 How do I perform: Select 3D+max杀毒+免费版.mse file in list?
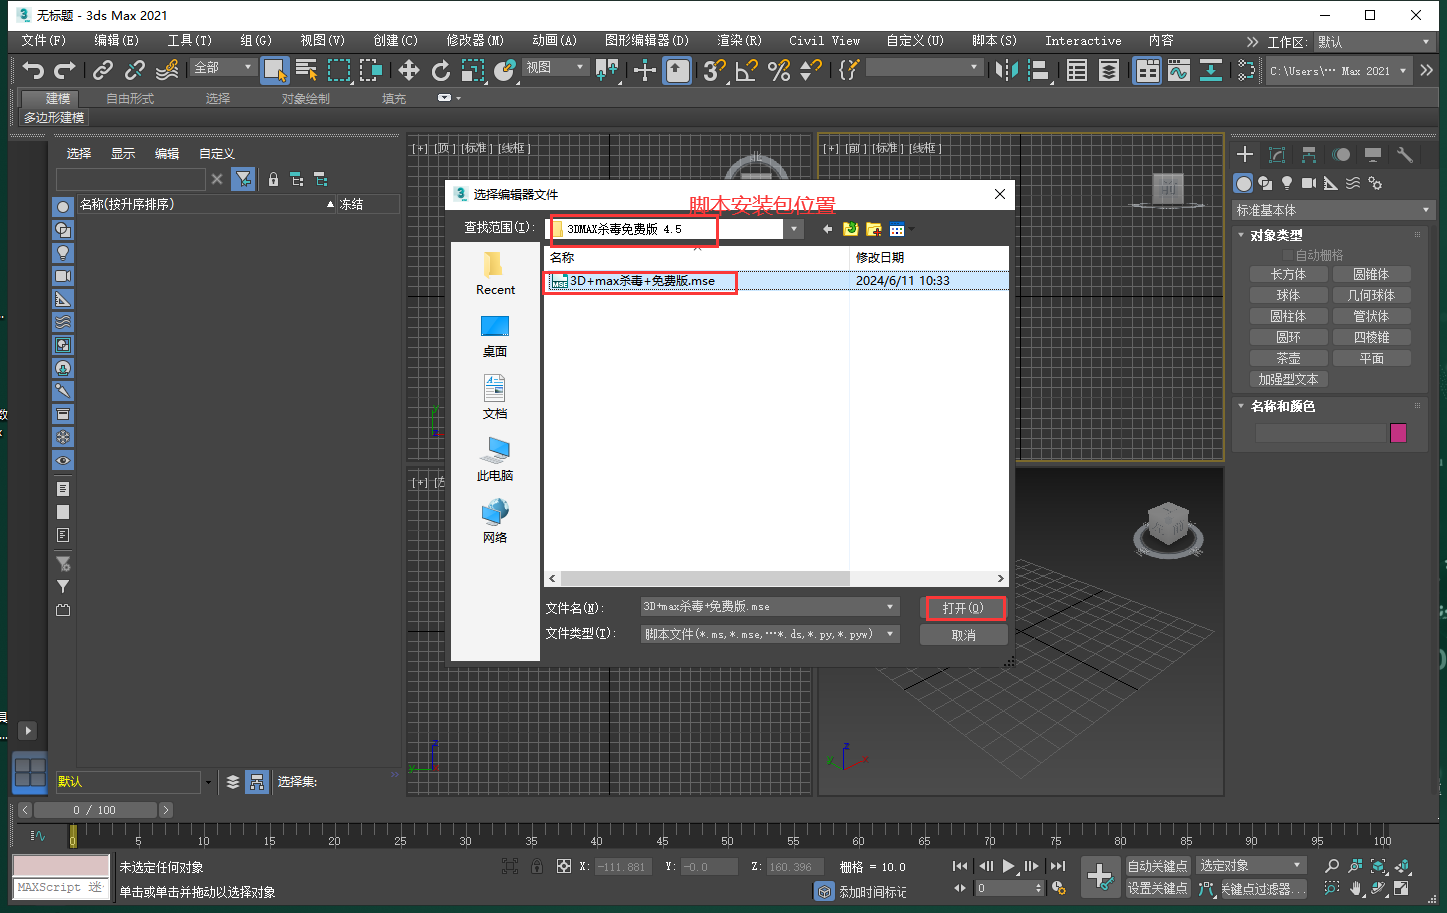(x=642, y=281)
